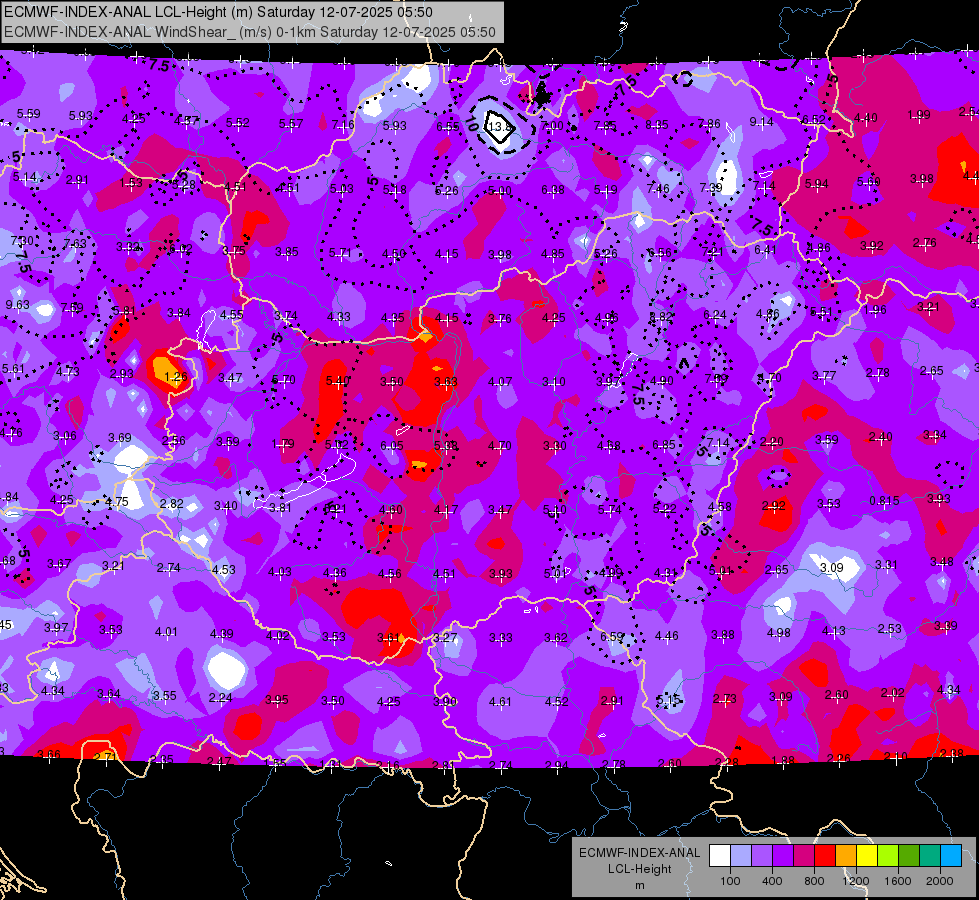Click the legend title ECMWF-INDEX-ANAL
The height and width of the screenshot is (900, 979).
639,853
